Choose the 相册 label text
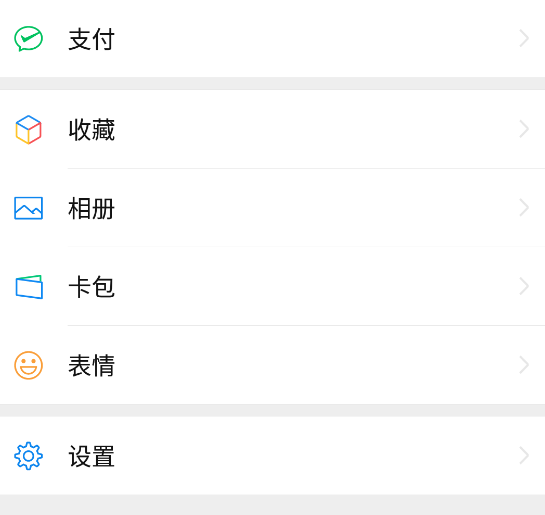 (91, 209)
